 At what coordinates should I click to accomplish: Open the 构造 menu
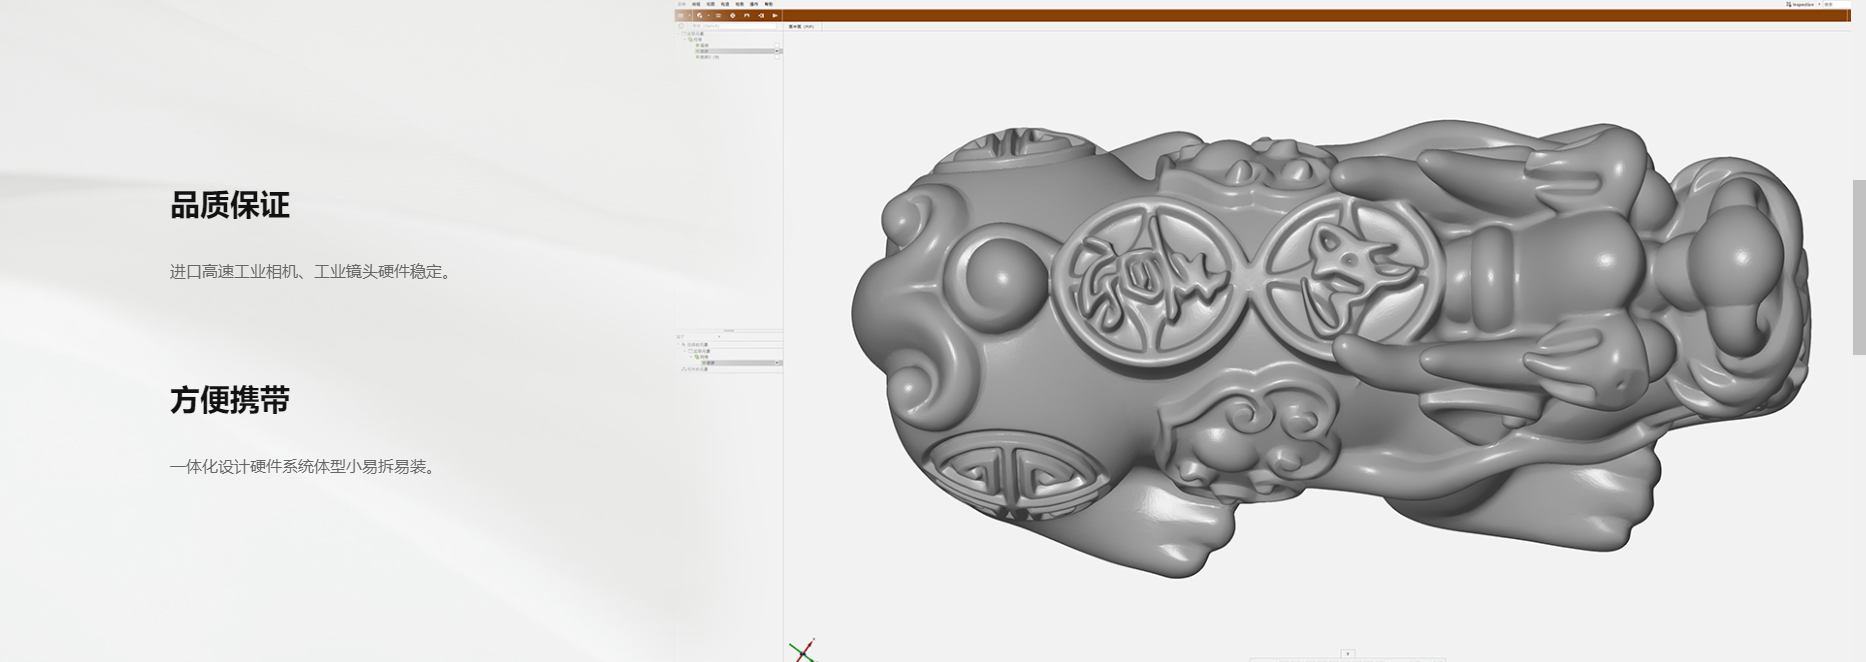point(725,4)
